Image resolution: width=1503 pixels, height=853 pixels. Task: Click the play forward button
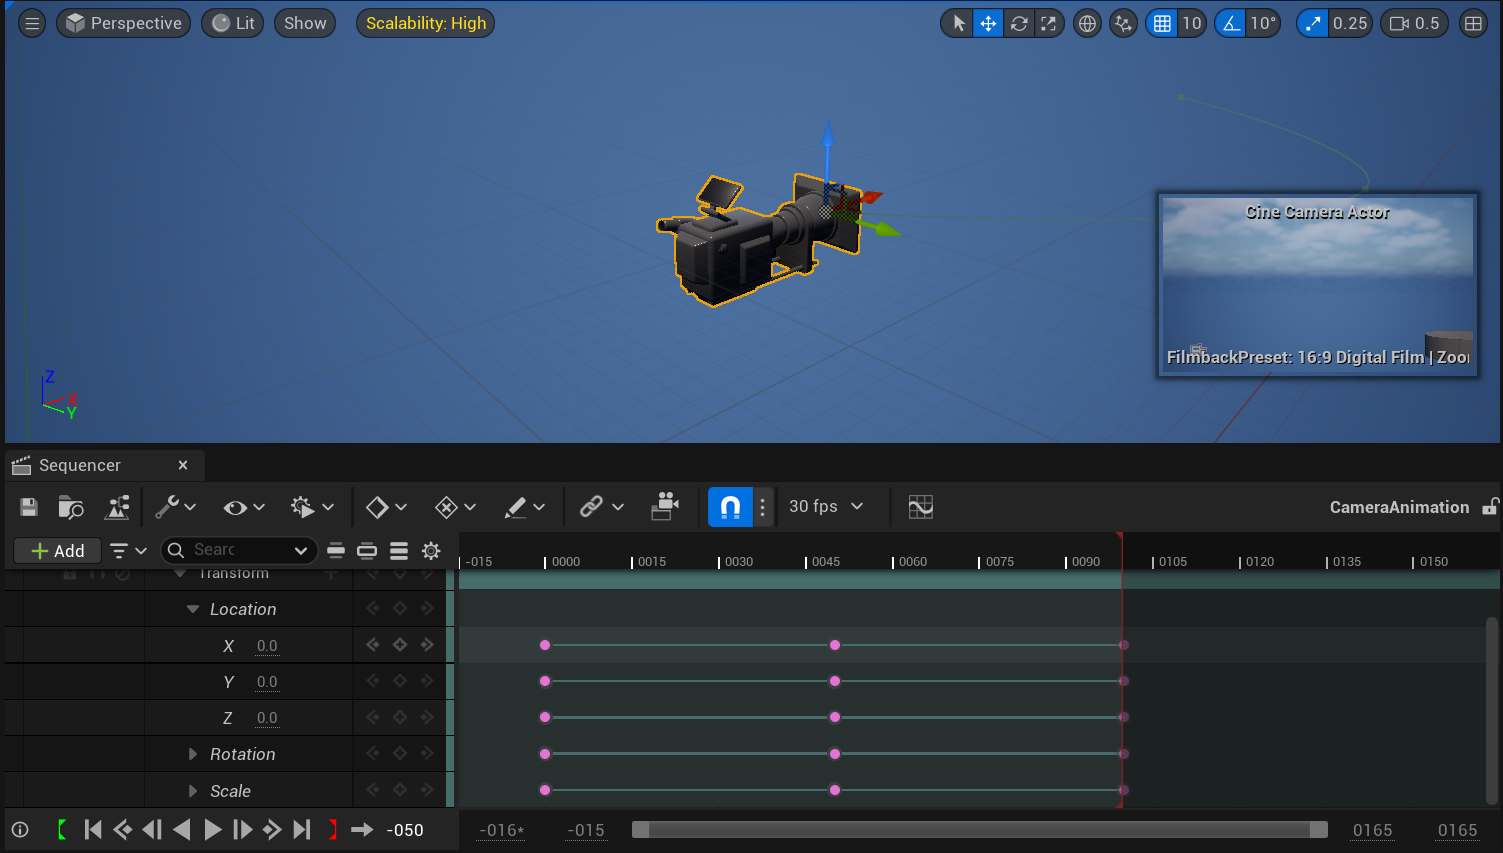click(x=212, y=829)
